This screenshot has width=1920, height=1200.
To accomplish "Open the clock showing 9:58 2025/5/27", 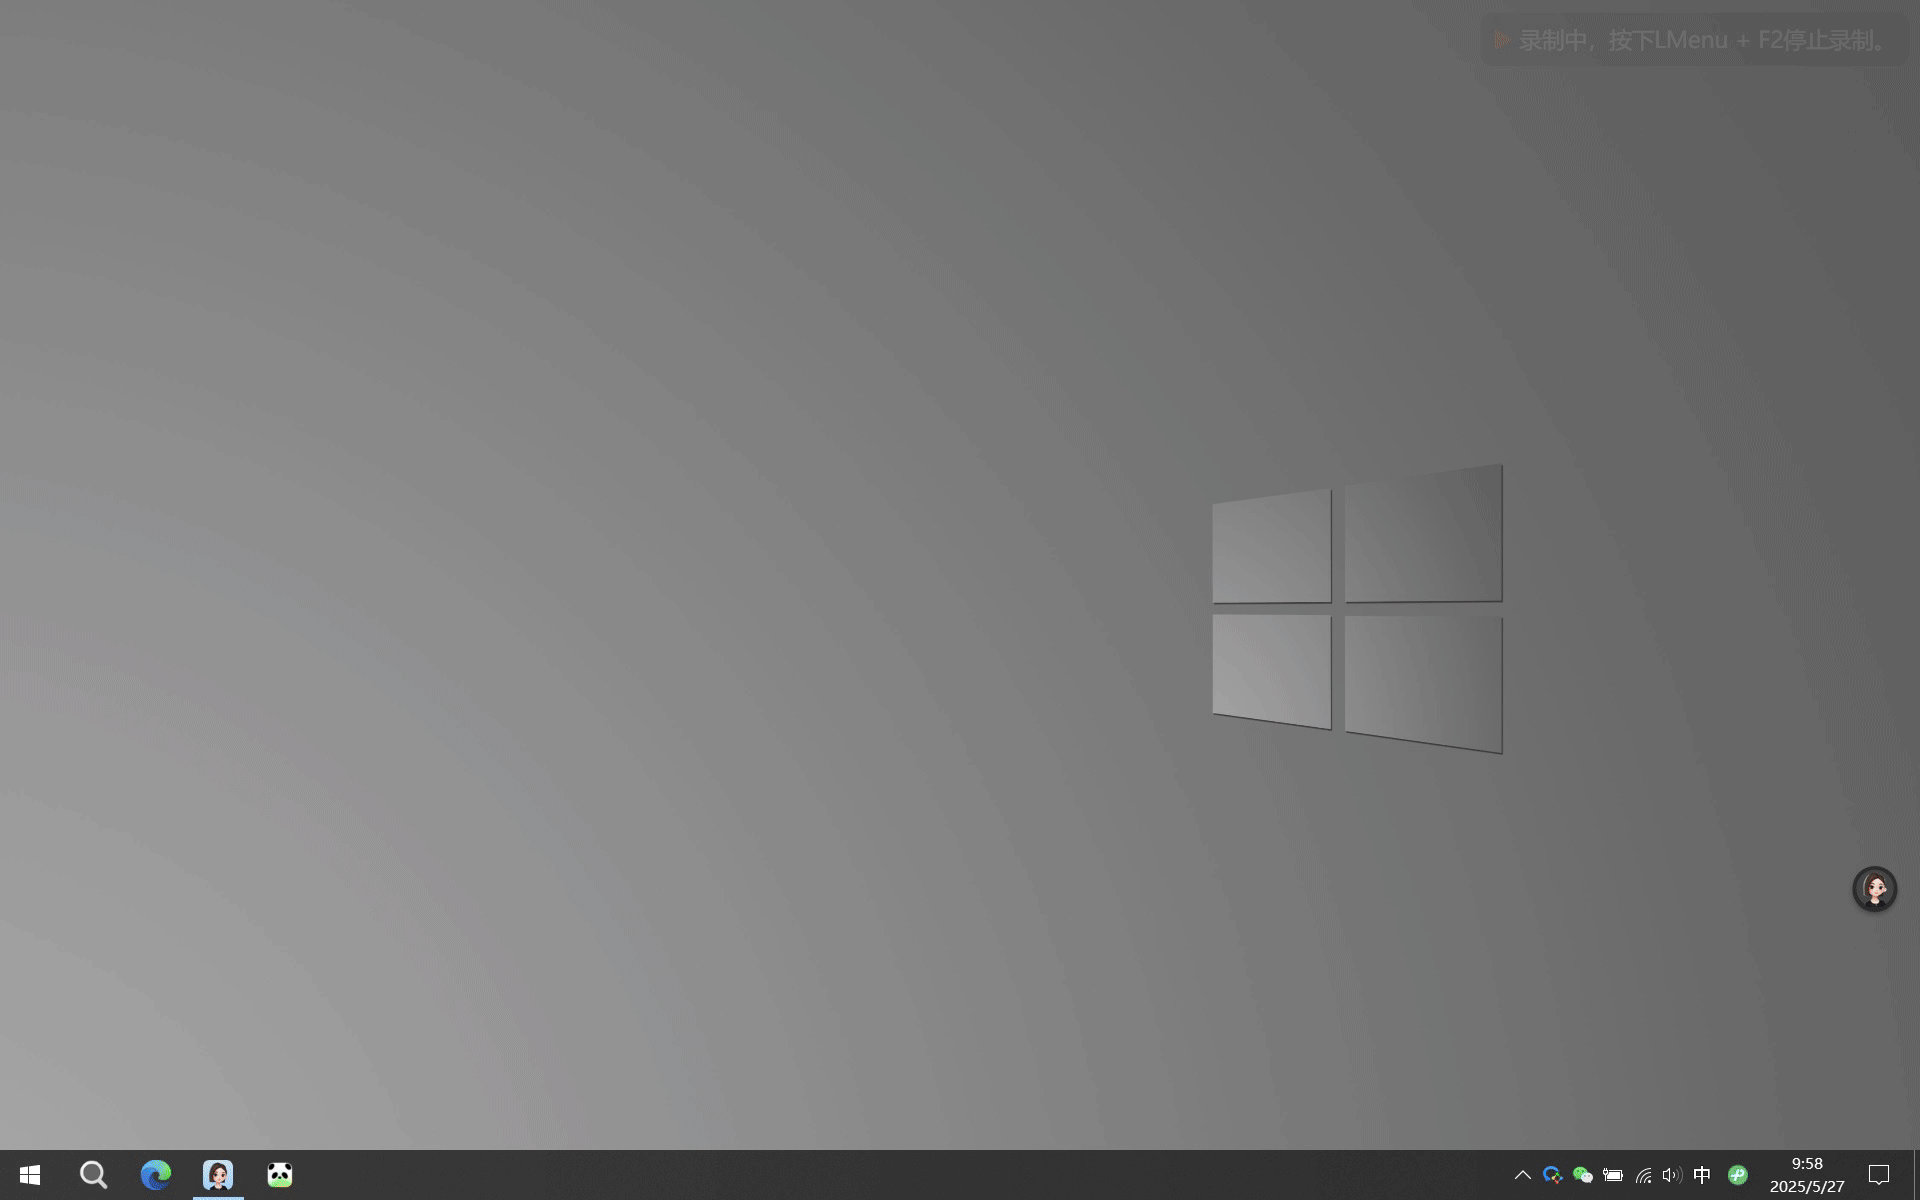I will [x=1807, y=1175].
